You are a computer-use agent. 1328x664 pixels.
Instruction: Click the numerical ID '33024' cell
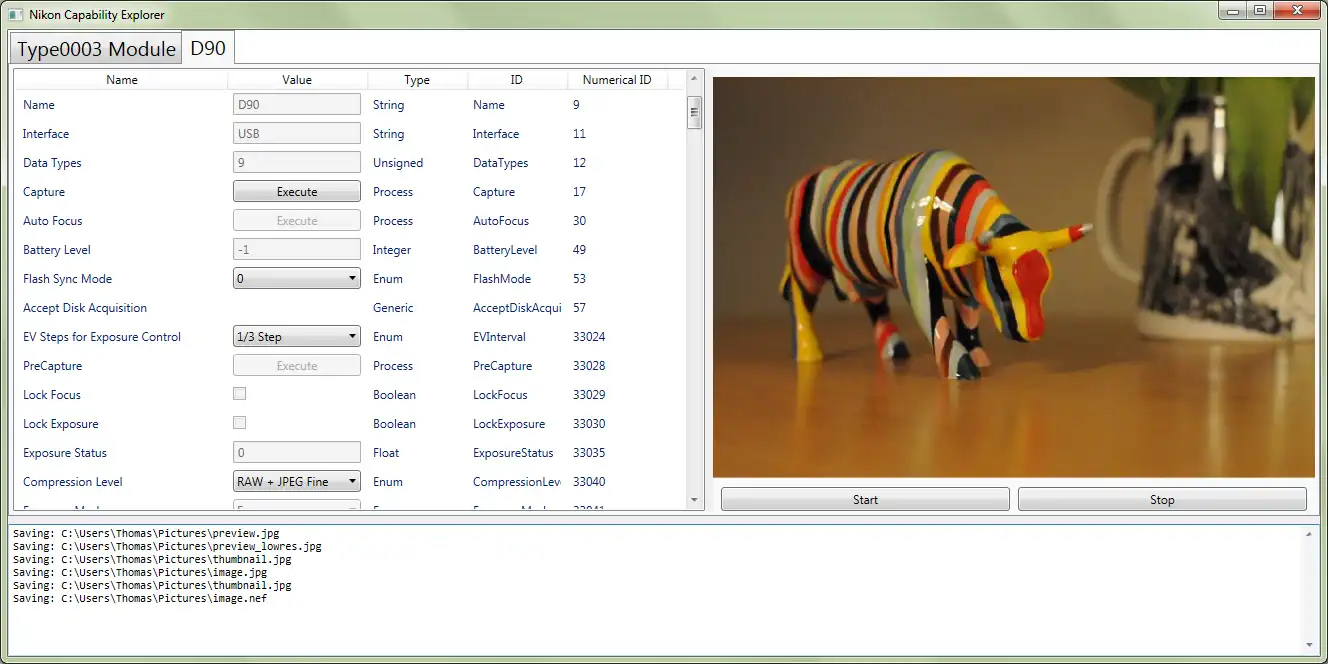pyautogui.click(x=589, y=336)
